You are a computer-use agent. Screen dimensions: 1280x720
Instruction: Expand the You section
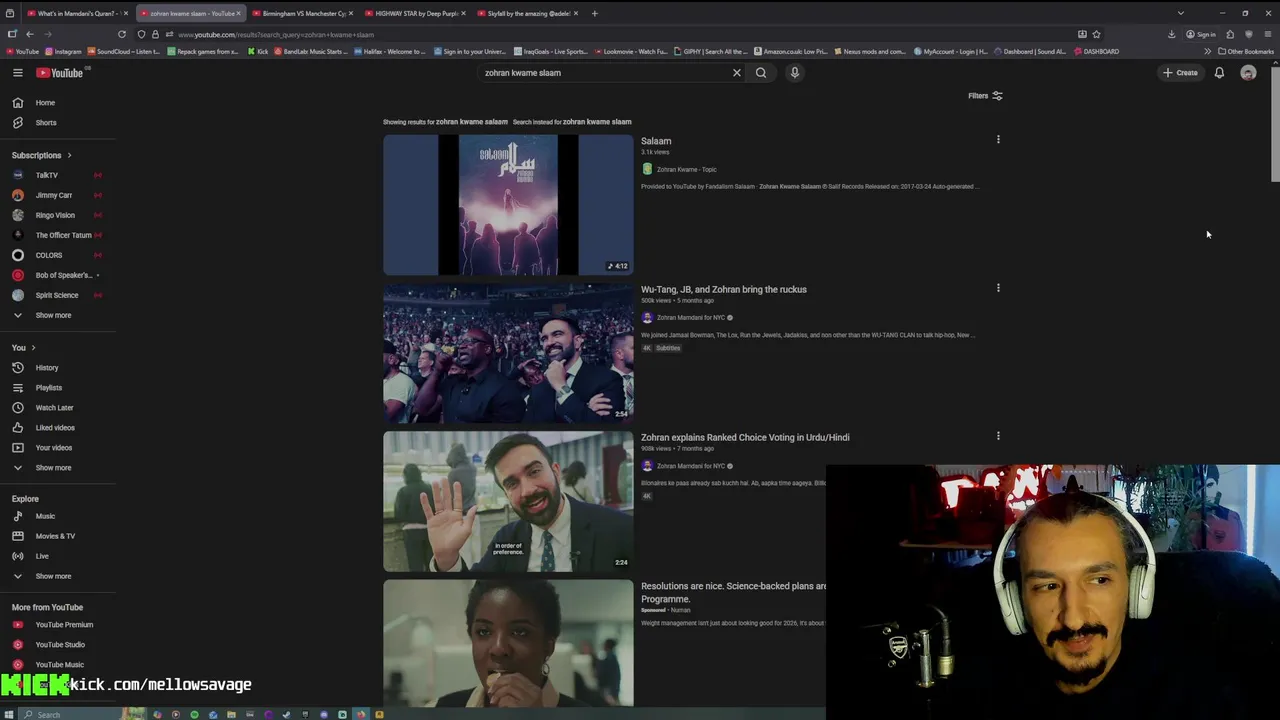coord(24,347)
